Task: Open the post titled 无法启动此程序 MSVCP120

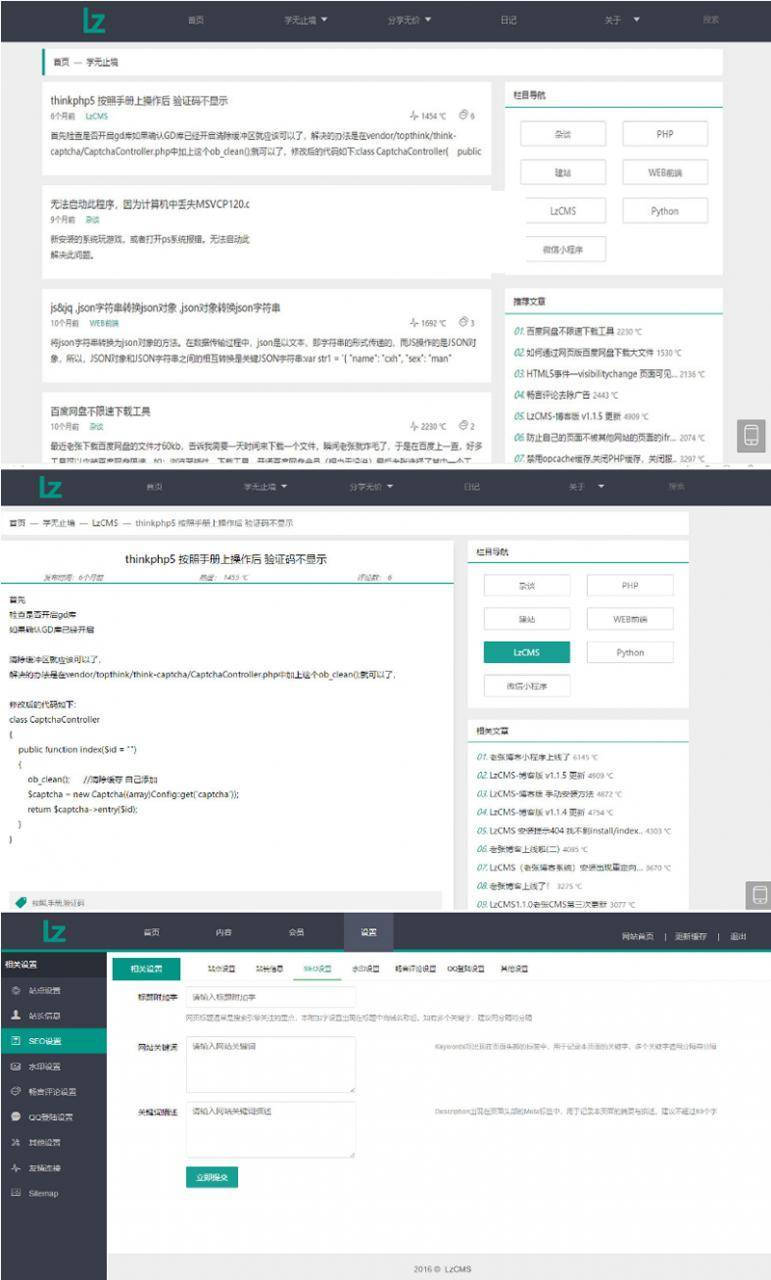Action: tap(150, 204)
